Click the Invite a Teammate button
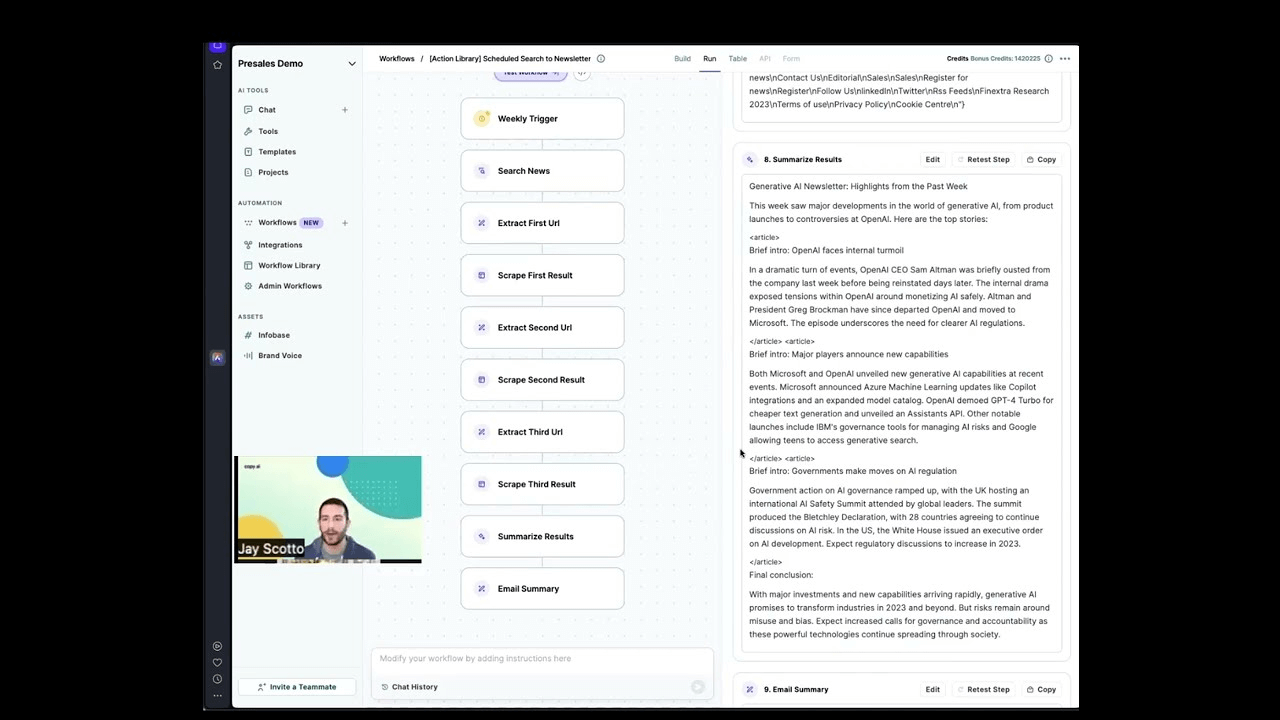Viewport: 1280px width, 720px height. click(x=296, y=687)
